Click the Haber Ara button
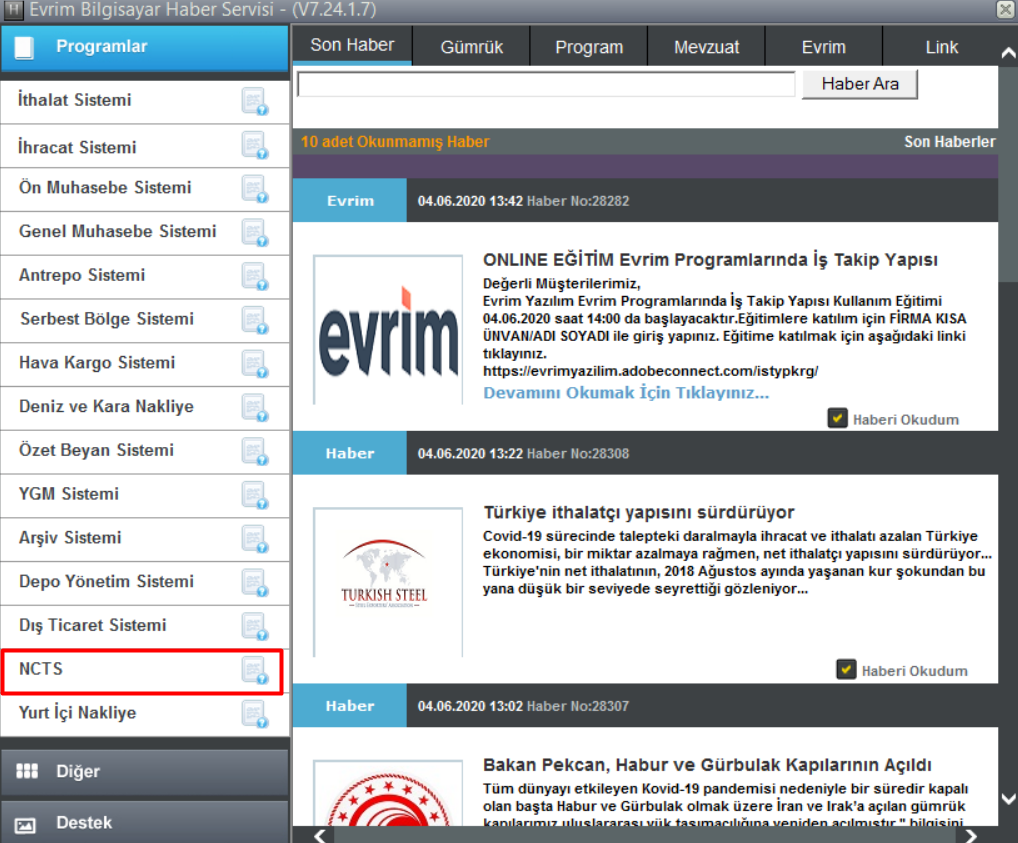This screenshot has height=843, width=1018. pyautogui.click(x=860, y=84)
